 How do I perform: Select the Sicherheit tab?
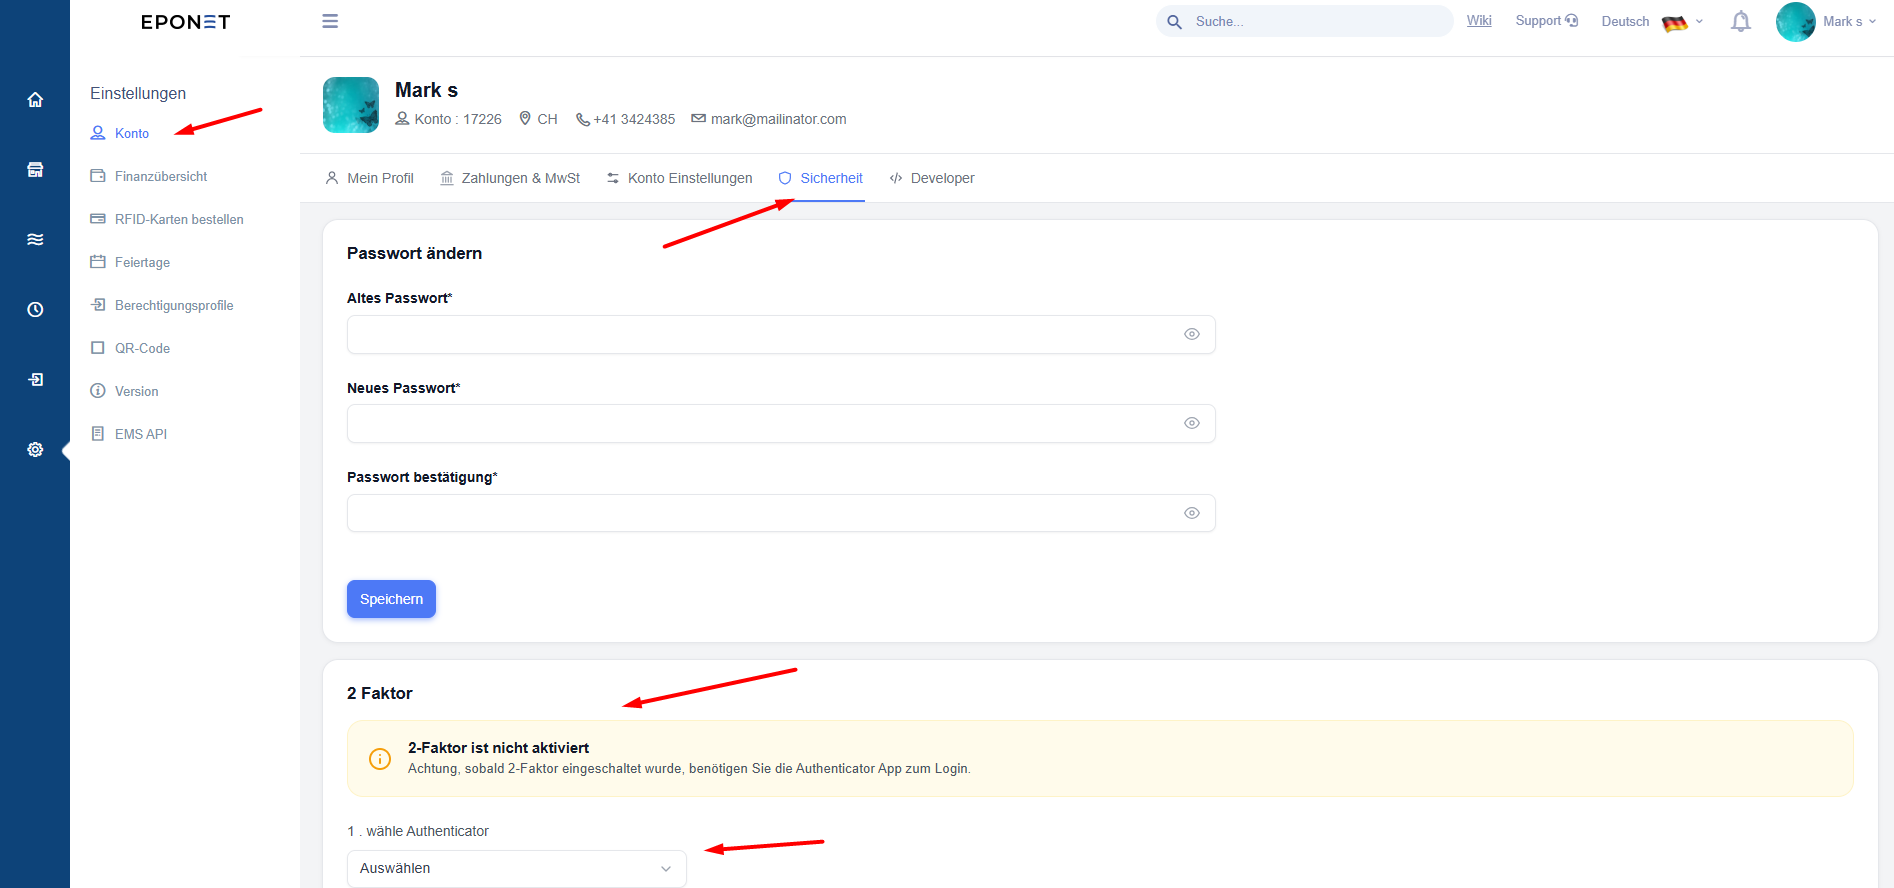[x=820, y=178]
